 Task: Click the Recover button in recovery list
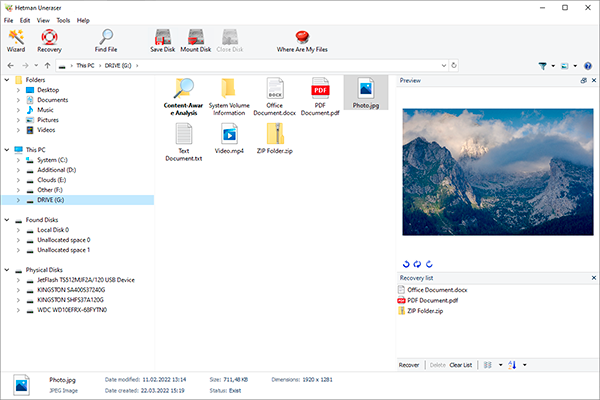point(409,365)
